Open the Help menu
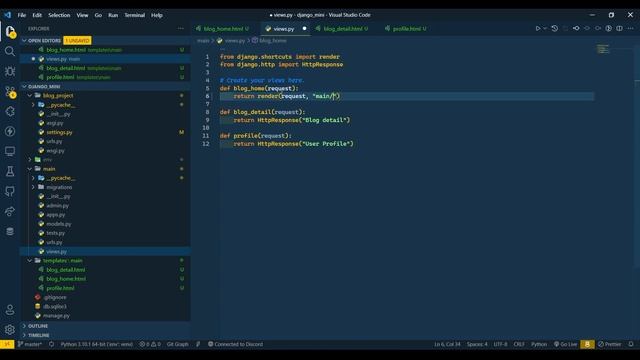 157,15
